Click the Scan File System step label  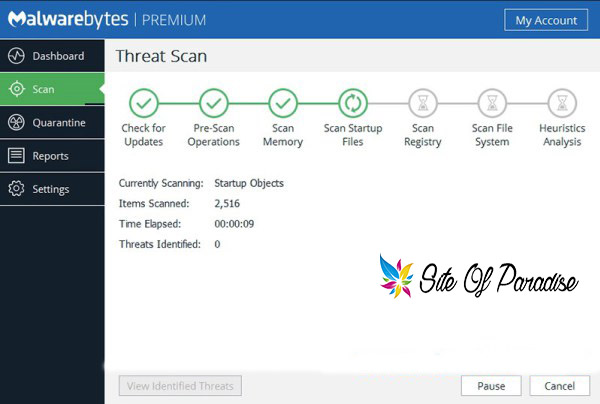pos(492,135)
